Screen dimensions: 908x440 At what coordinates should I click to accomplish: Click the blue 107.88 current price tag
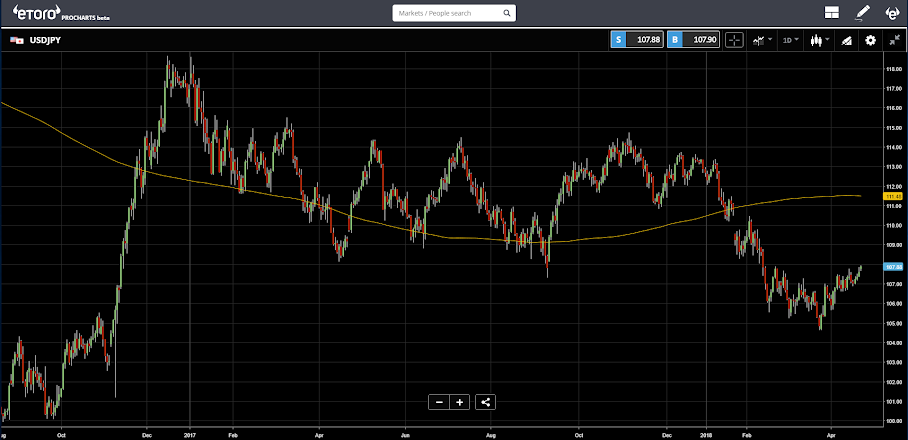click(x=893, y=267)
